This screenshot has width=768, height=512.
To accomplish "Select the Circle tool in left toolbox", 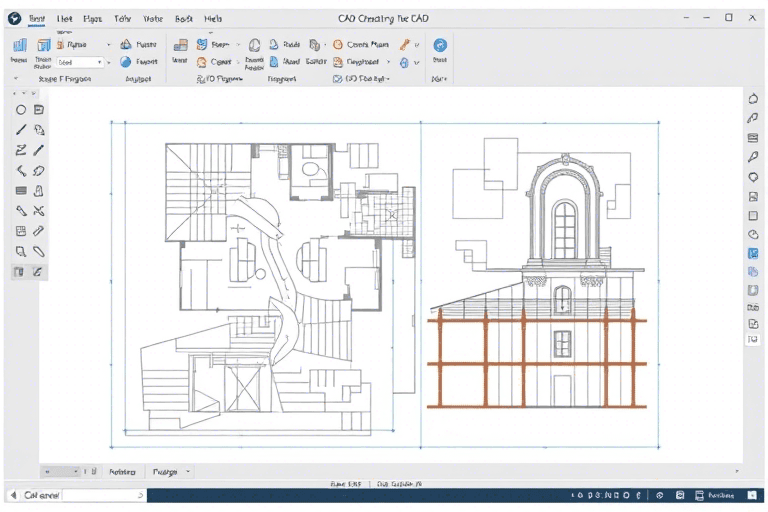I will pyautogui.click(x=21, y=109).
